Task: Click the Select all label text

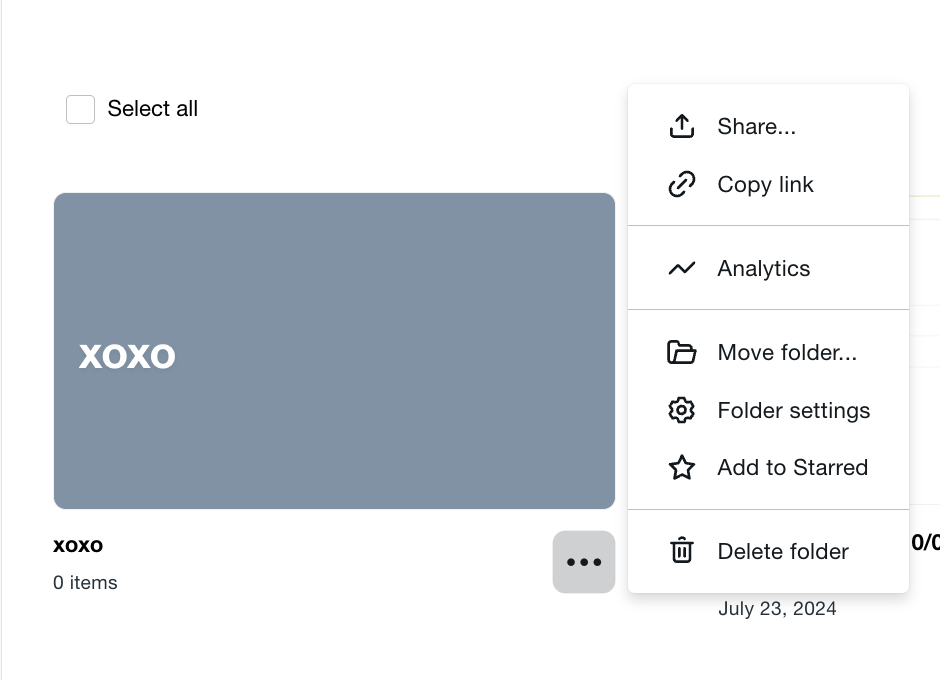Action: coord(152,109)
